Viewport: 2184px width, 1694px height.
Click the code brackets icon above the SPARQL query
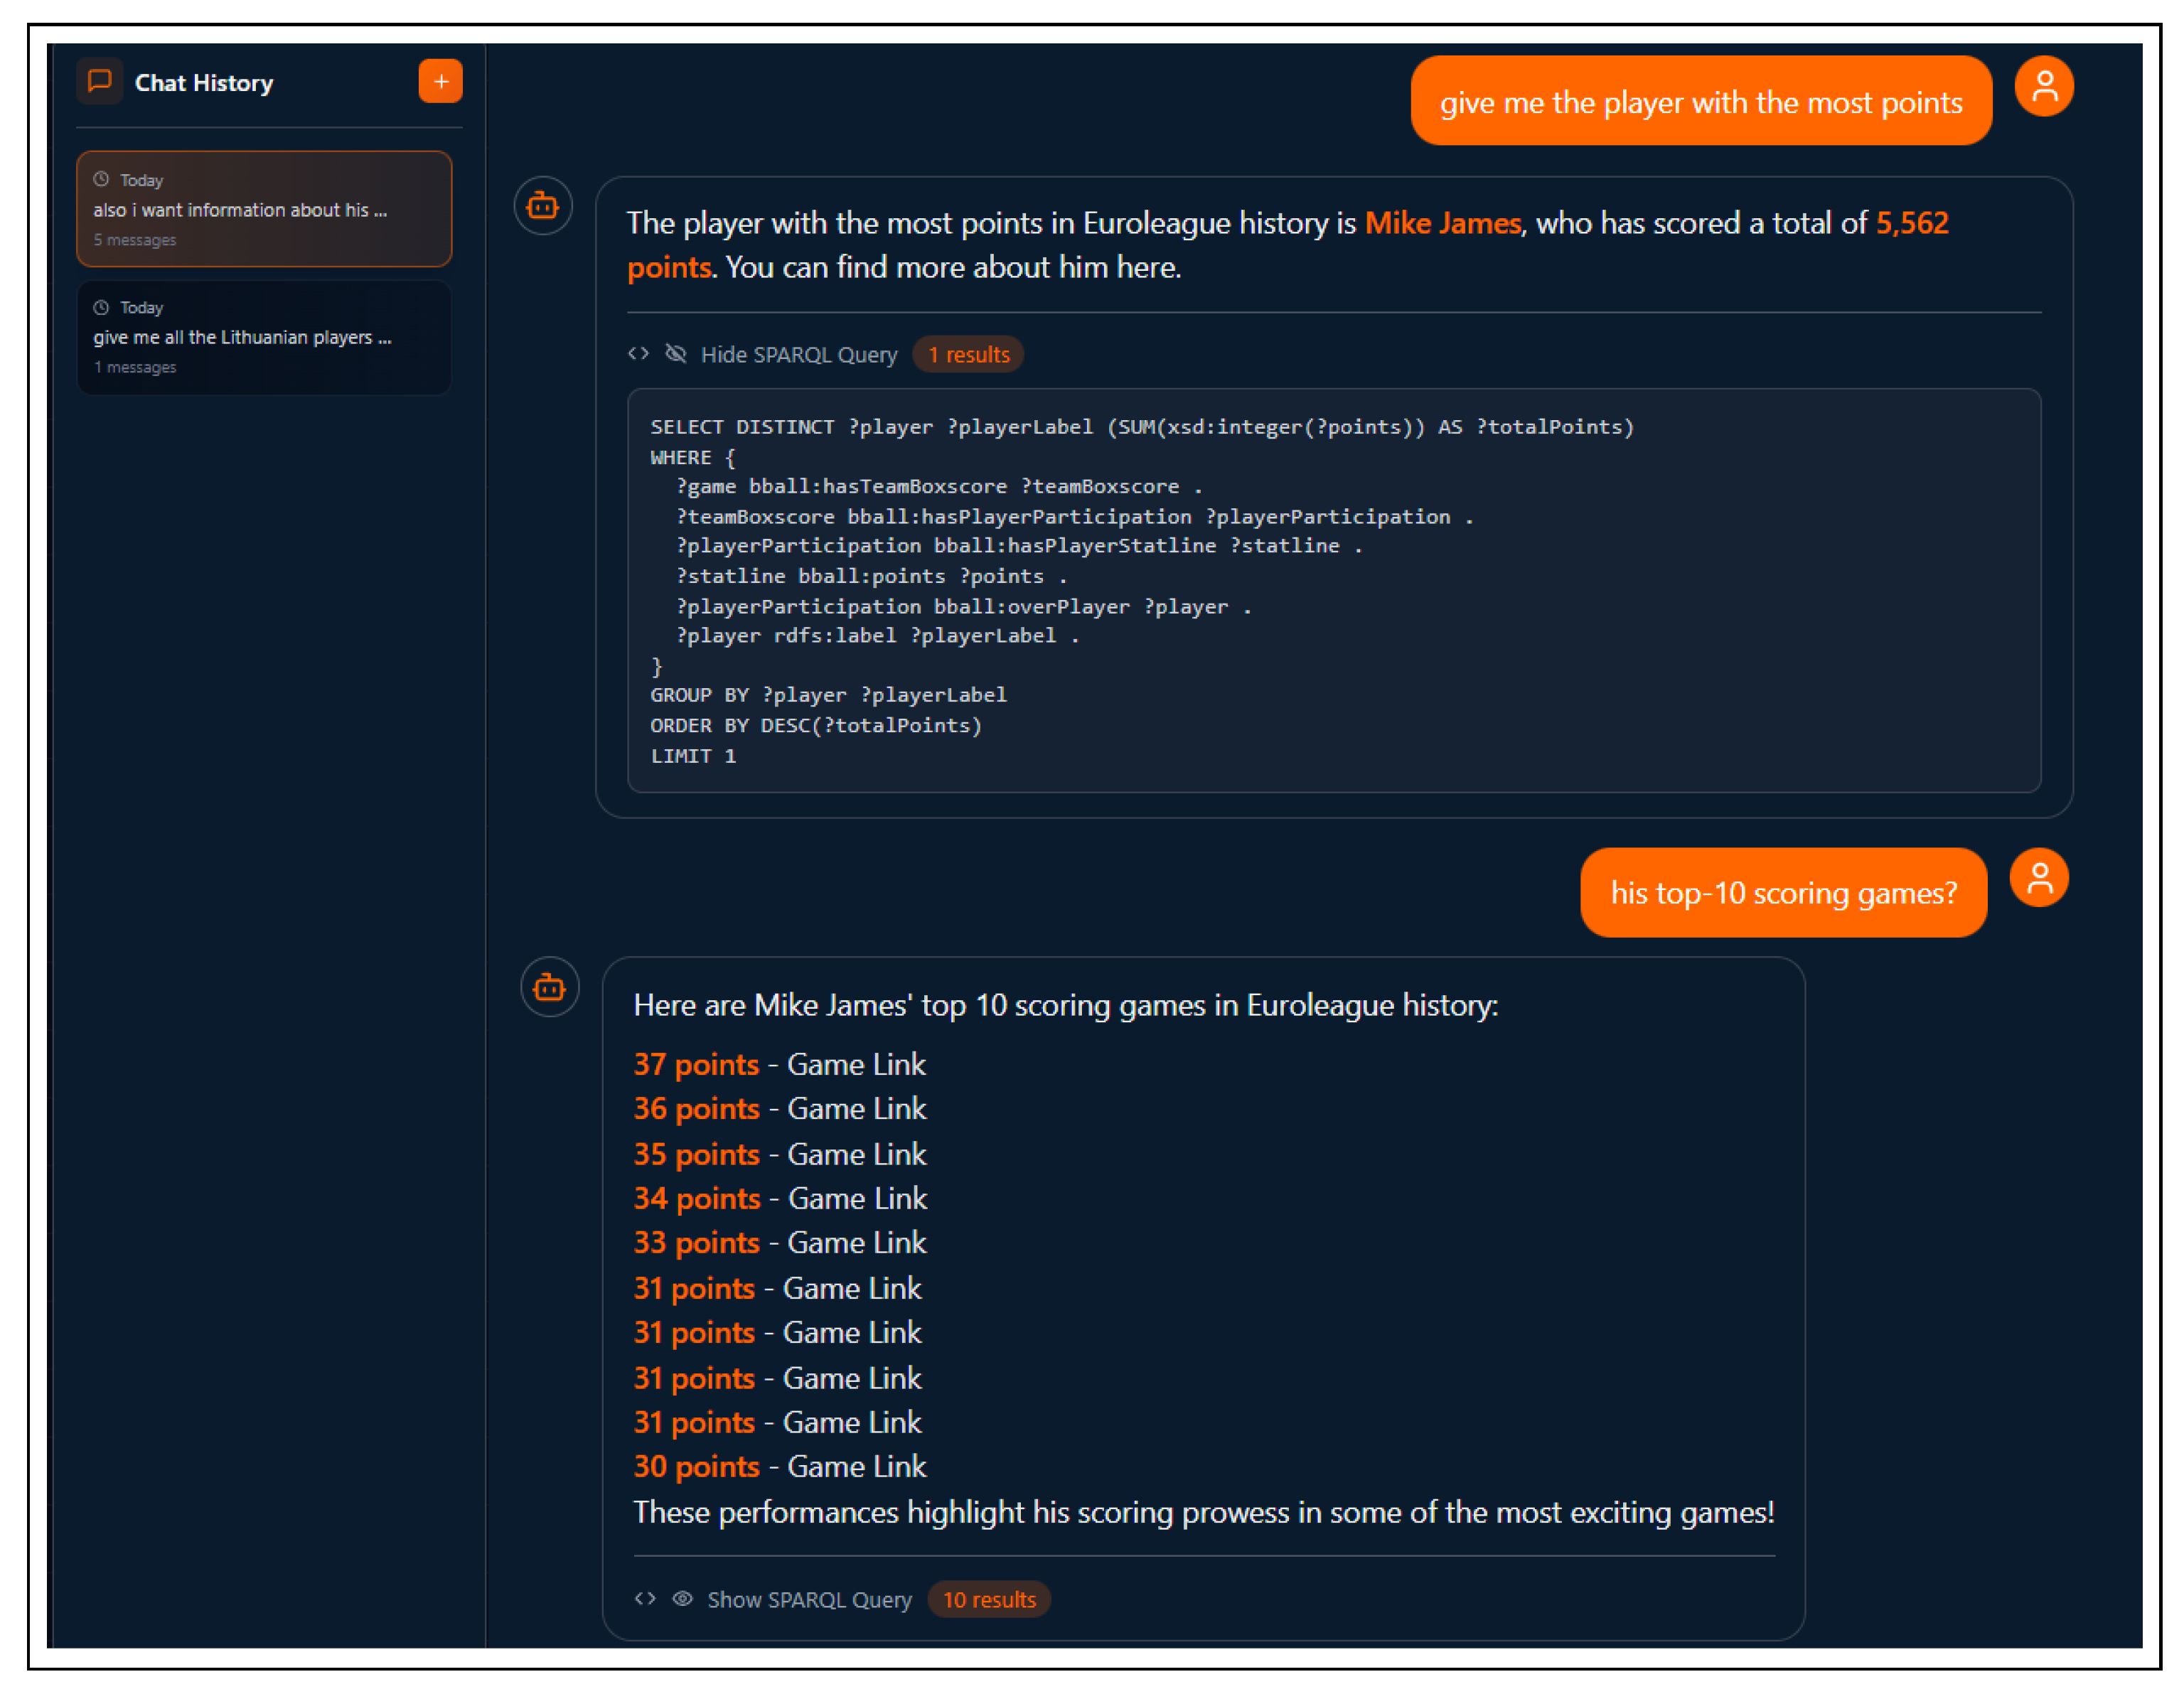(638, 354)
